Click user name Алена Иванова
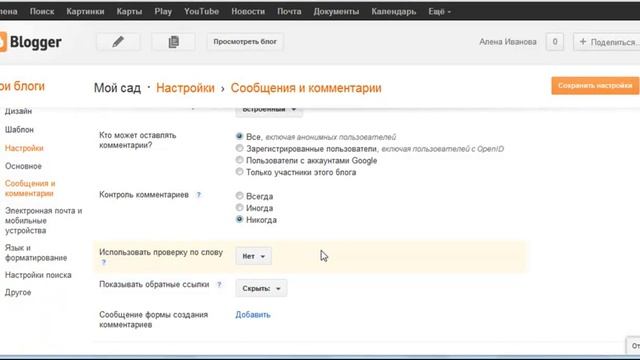This screenshot has height=360, width=640. coord(508,42)
